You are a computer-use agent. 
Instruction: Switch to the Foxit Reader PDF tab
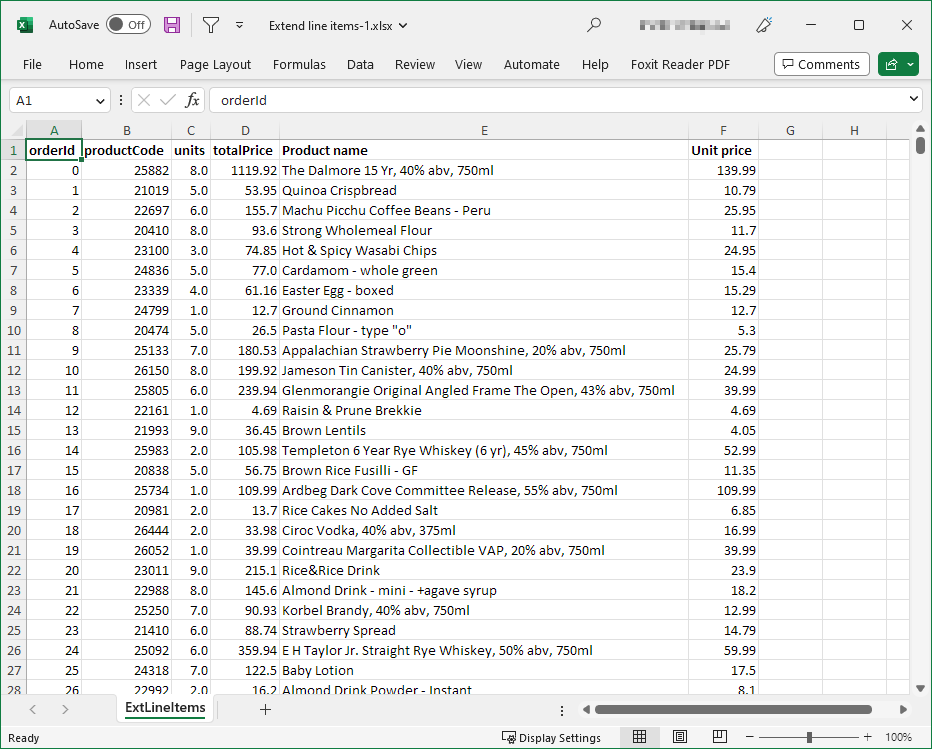[680, 64]
